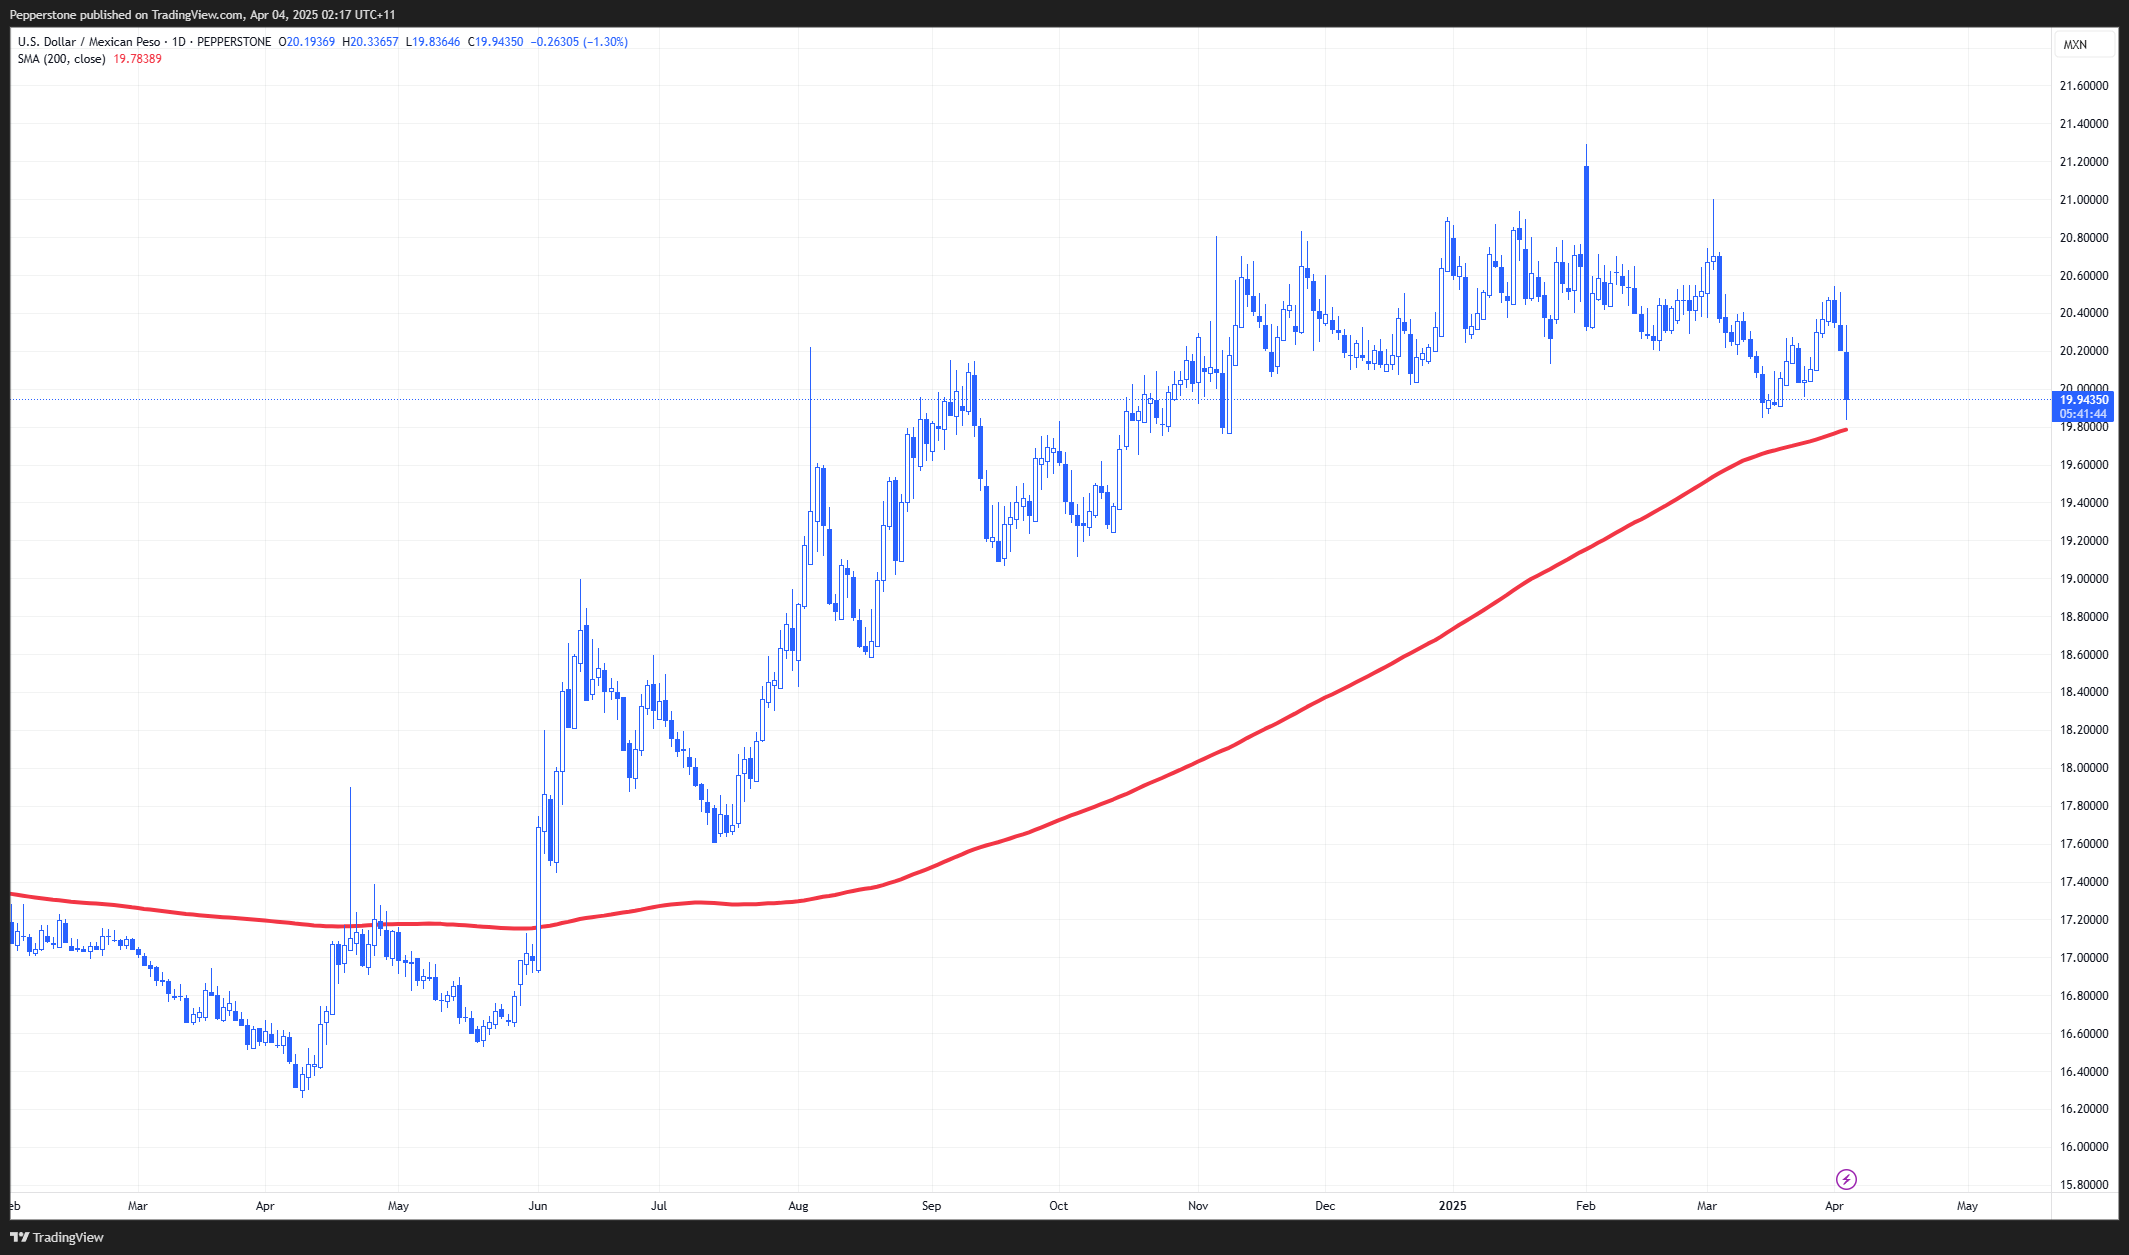2129x1255 pixels.
Task: Click the high value H20.33657
Action: 370,42
